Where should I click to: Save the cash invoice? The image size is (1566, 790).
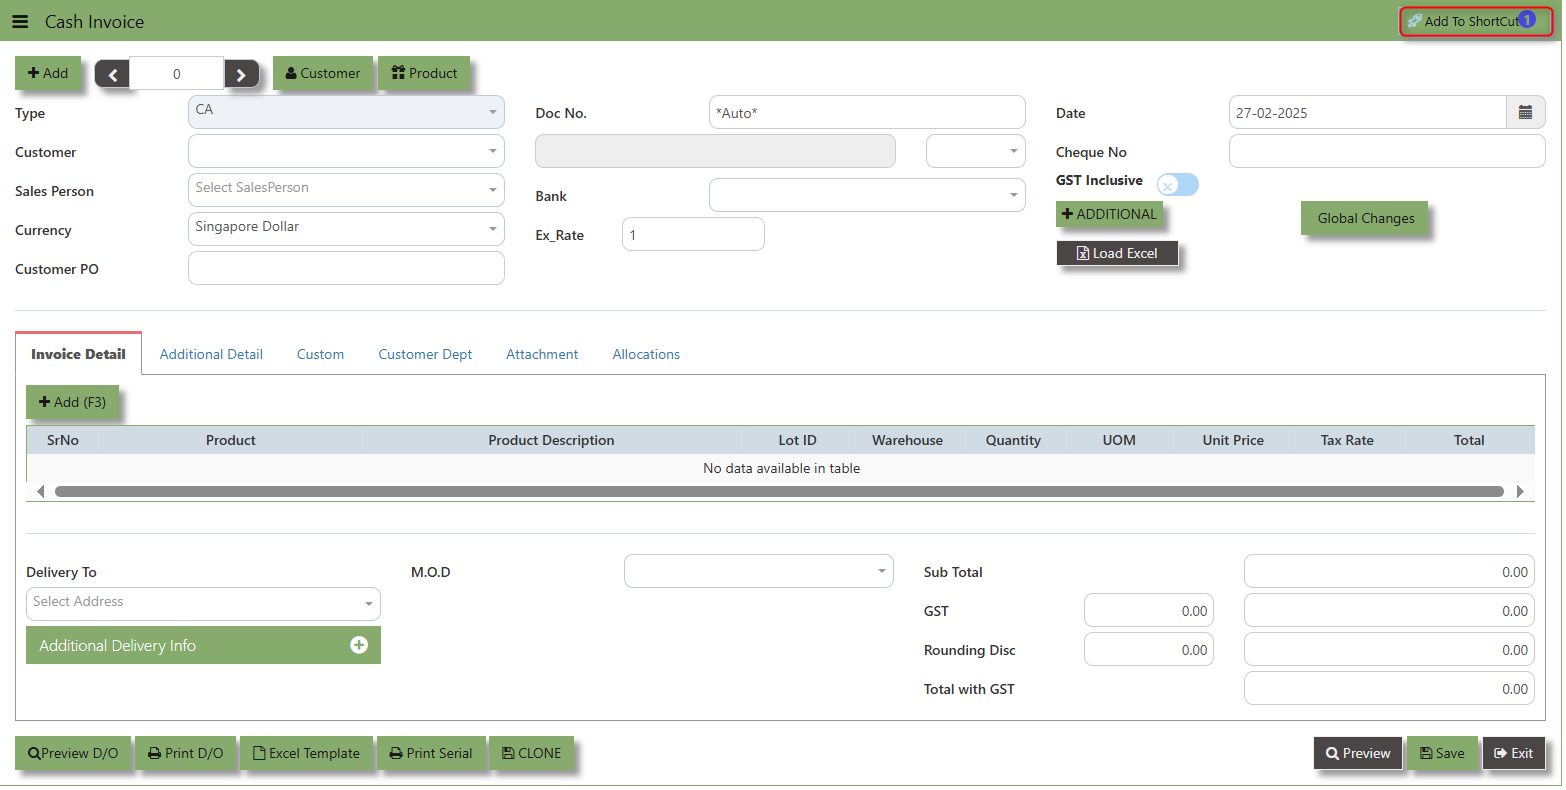[1441, 754]
